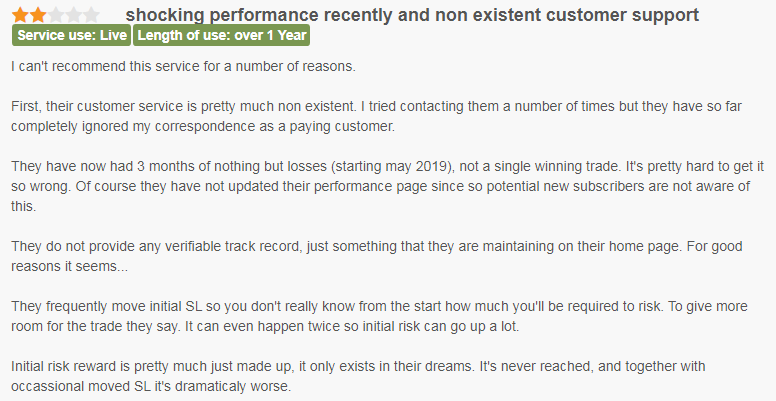Screen dimensions: 776x401
Task: Click the first gold rating star
Action: (20, 15)
